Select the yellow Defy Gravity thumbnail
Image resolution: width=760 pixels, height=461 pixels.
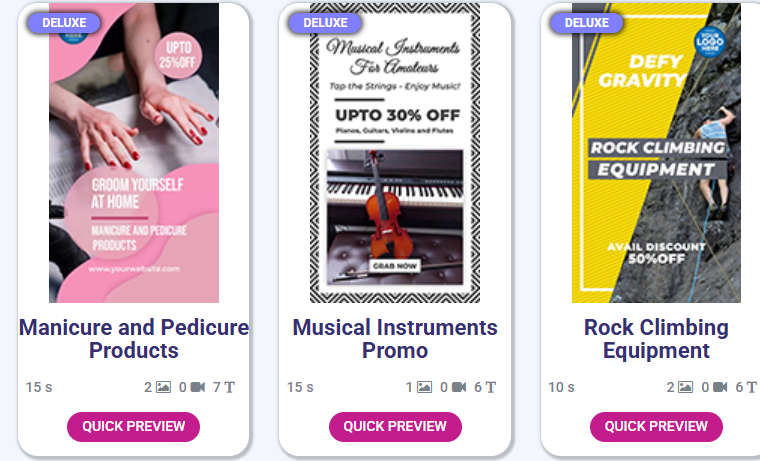click(x=656, y=153)
